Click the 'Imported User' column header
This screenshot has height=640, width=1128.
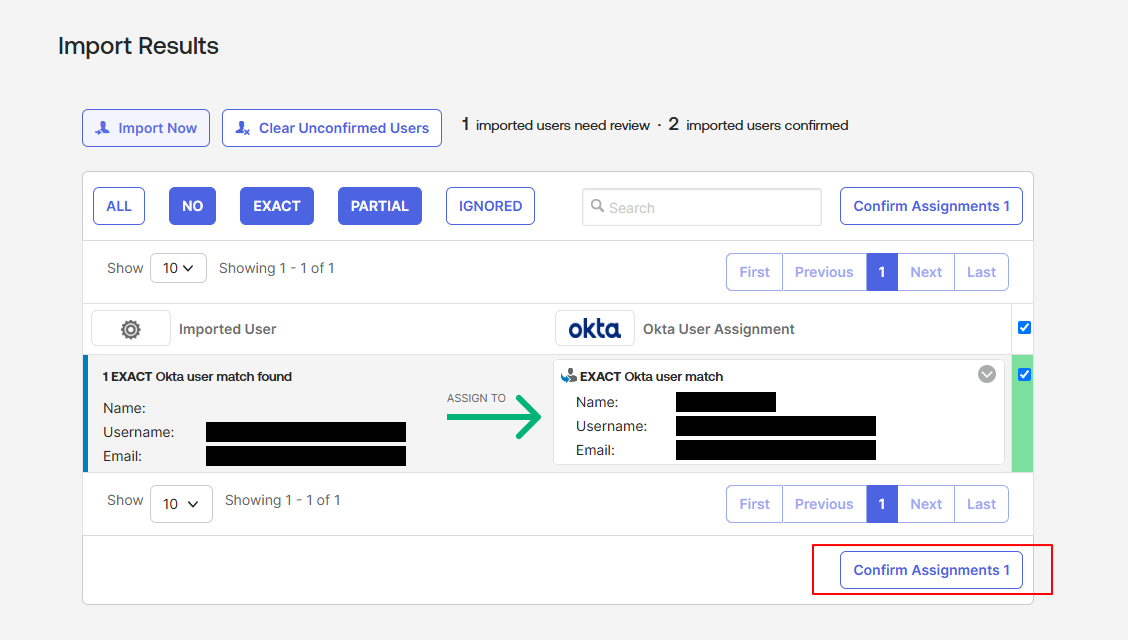click(227, 329)
